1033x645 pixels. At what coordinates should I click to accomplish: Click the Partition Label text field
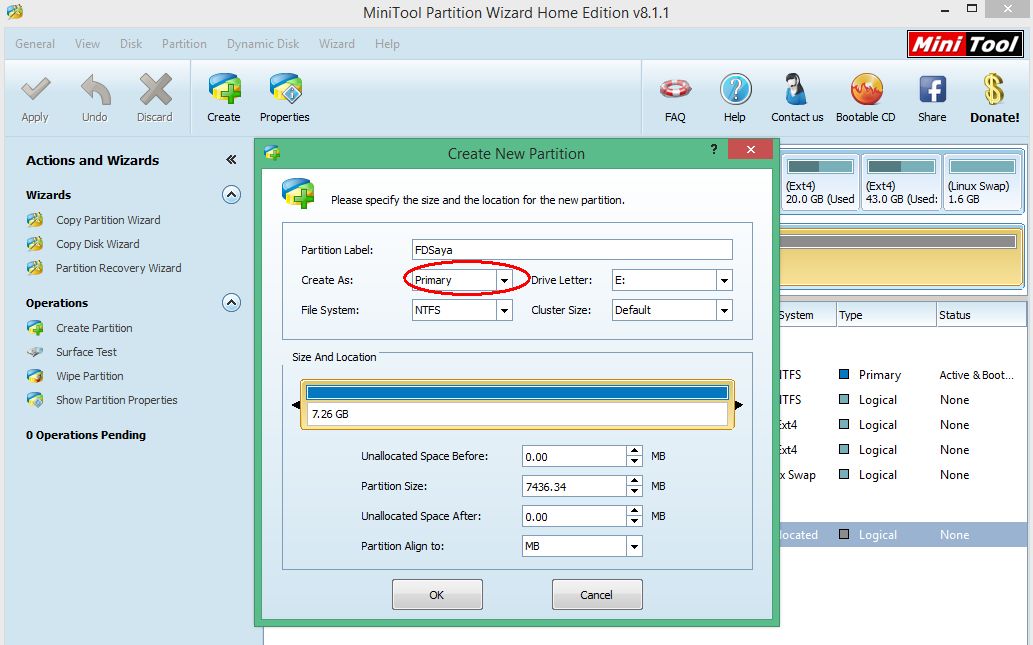pyautogui.click(x=572, y=250)
